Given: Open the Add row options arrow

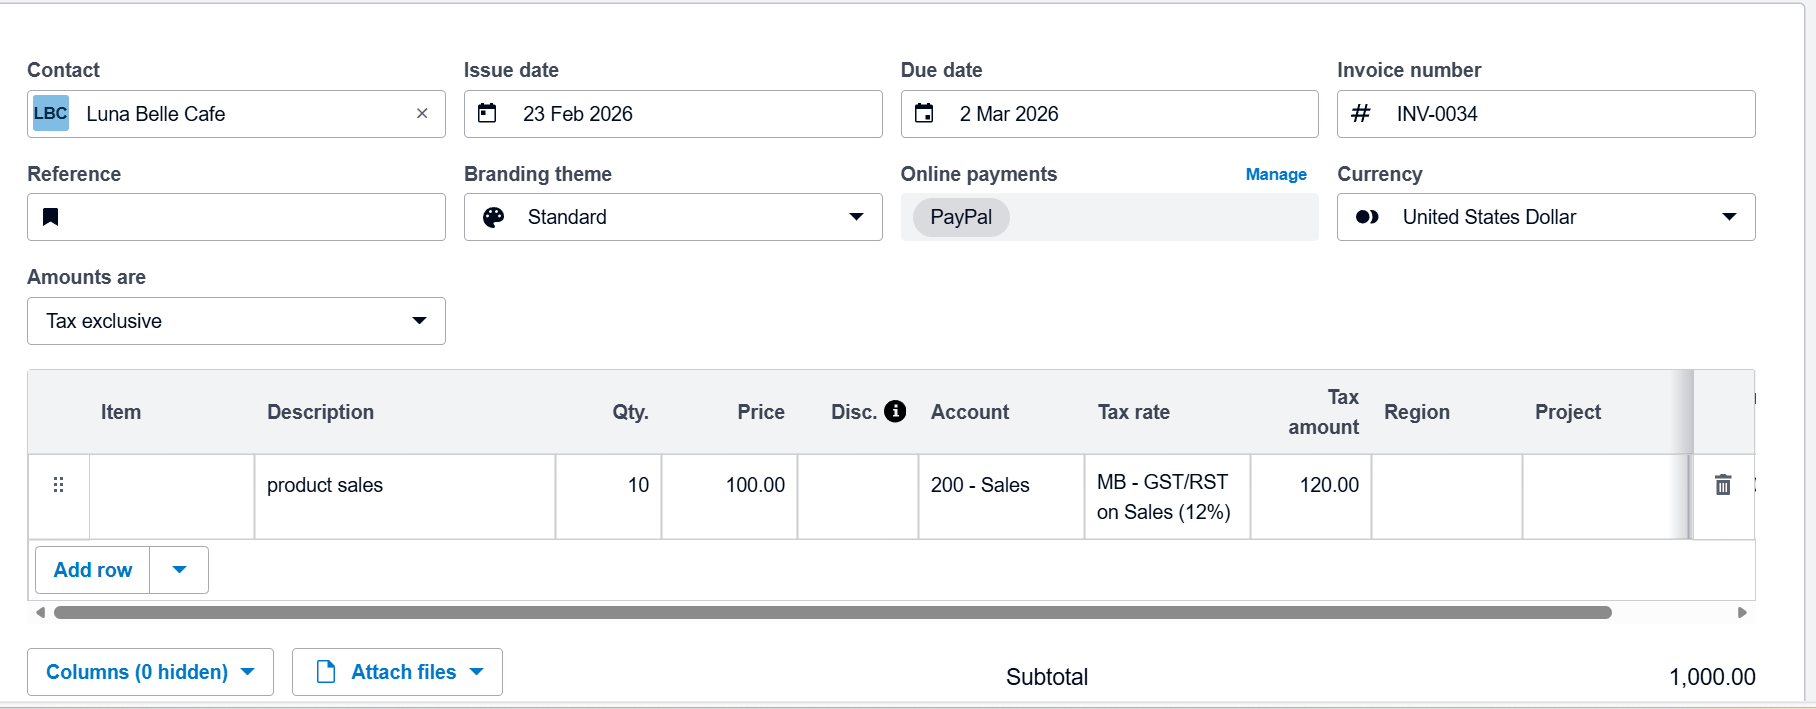Looking at the screenshot, I should click(x=179, y=570).
